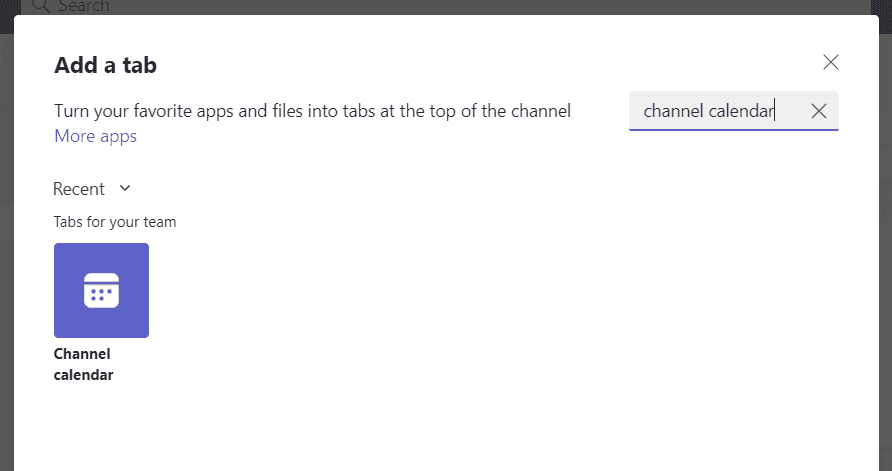
Task: Open the More apps link
Action: 95,136
